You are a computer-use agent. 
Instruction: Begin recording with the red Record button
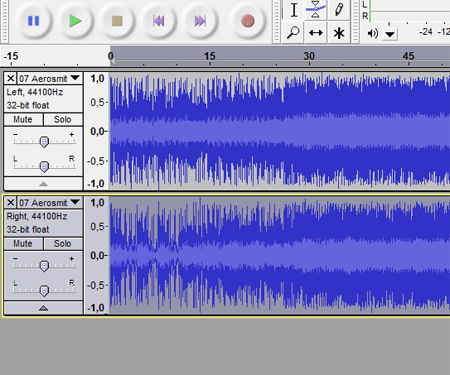click(x=248, y=21)
